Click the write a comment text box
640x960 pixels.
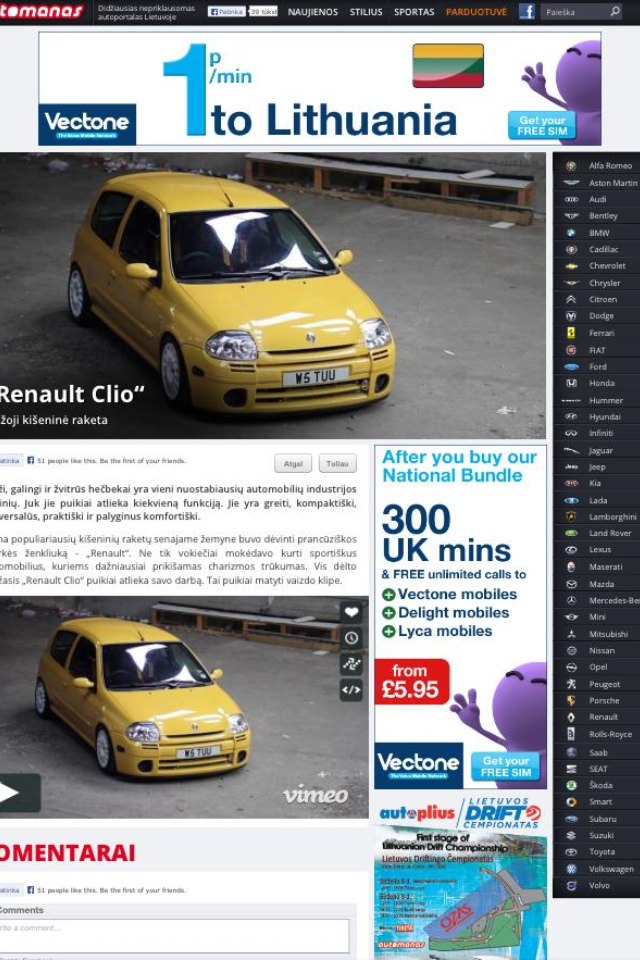(x=175, y=934)
